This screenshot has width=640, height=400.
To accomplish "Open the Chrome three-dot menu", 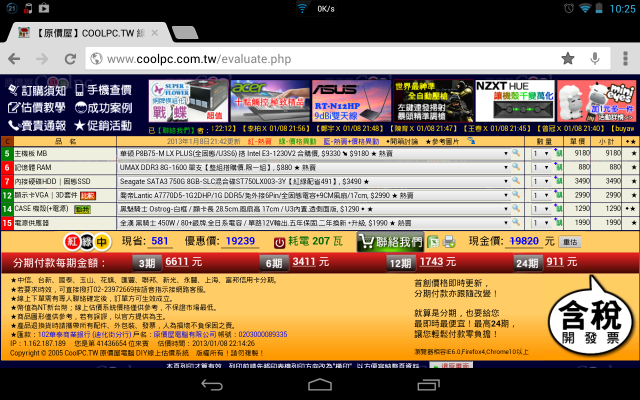I will pos(625,59).
